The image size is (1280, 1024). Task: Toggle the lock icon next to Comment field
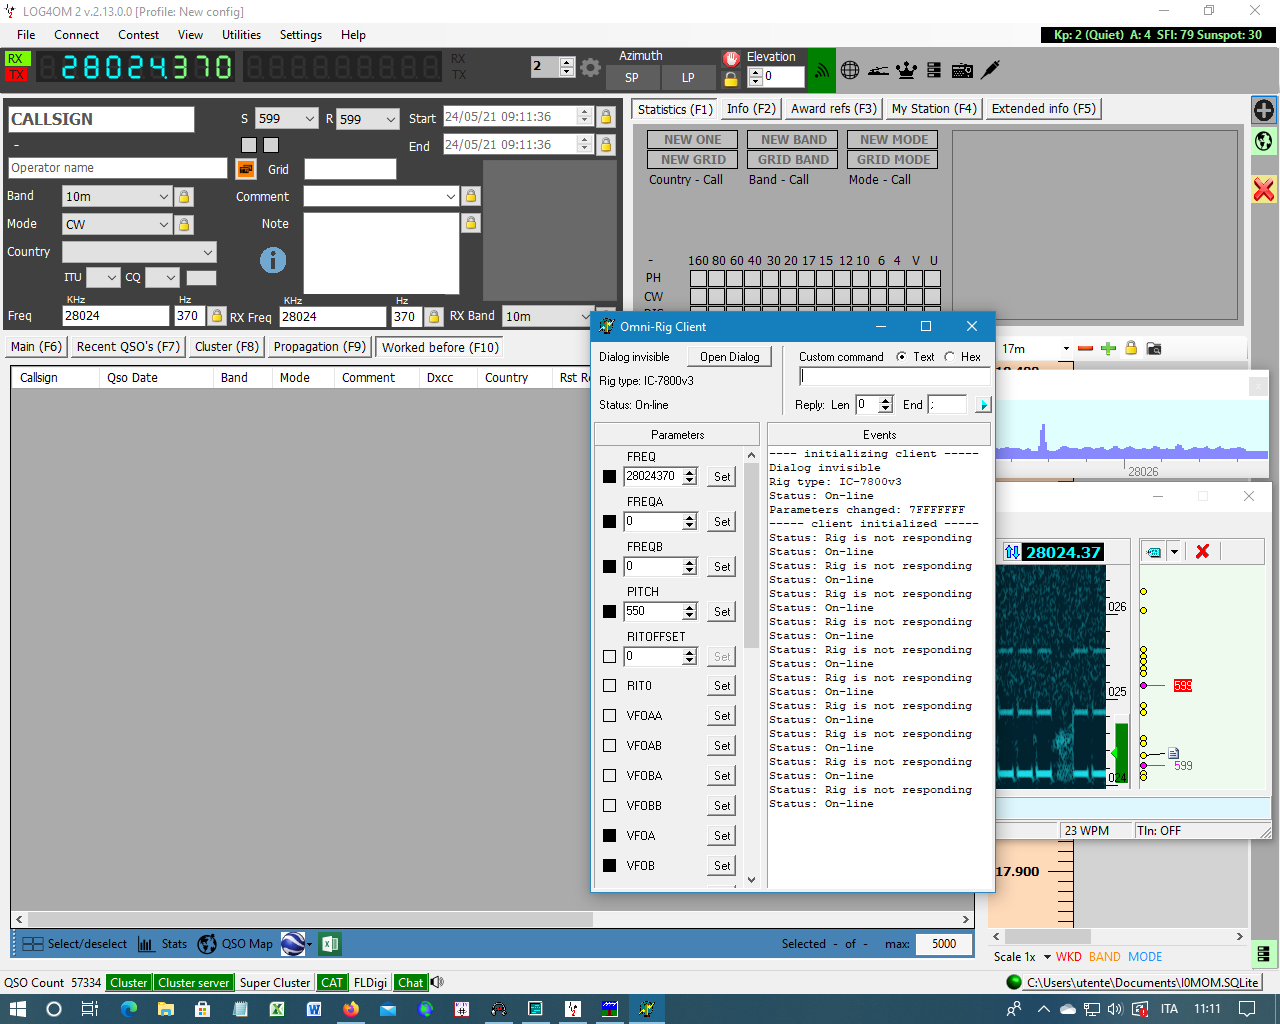pyautogui.click(x=471, y=196)
